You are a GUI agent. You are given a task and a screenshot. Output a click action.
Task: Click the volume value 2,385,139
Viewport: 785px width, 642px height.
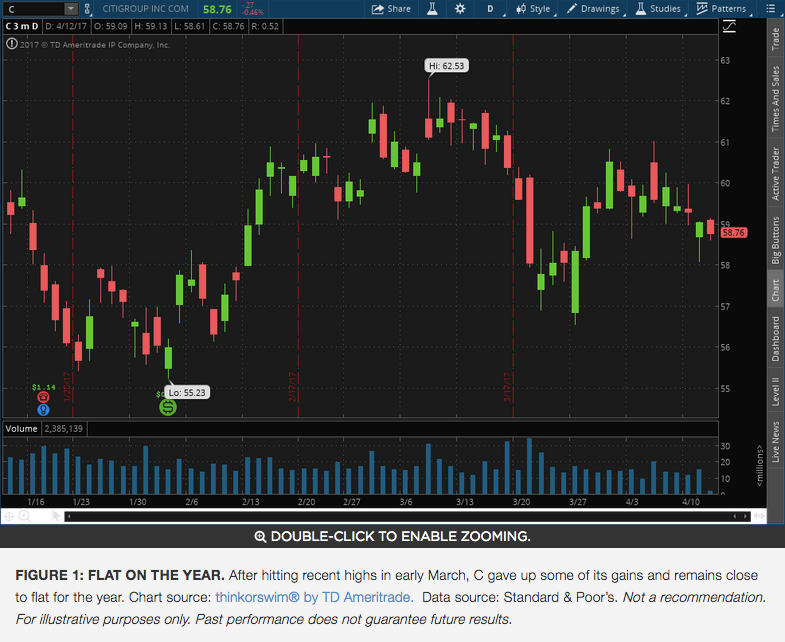click(64, 429)
